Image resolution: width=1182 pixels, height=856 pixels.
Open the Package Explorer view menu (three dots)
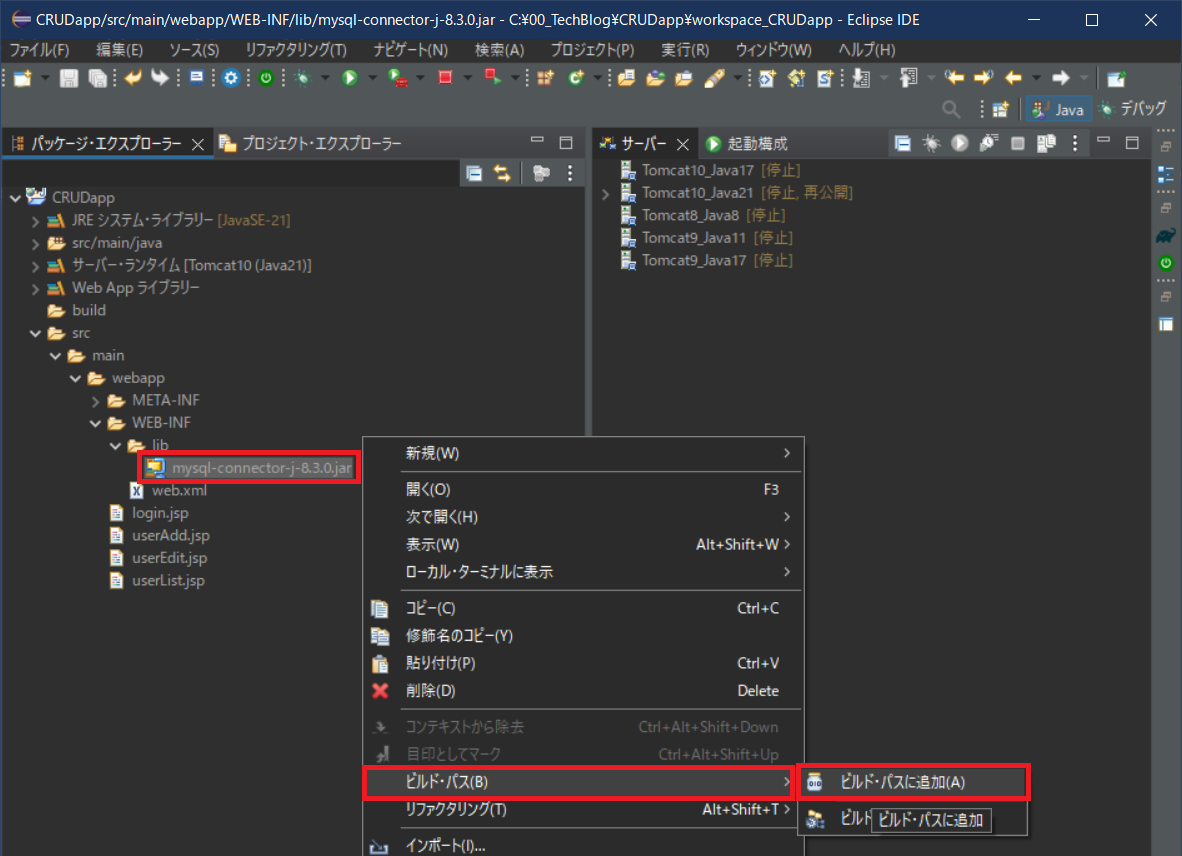point(570,174)
